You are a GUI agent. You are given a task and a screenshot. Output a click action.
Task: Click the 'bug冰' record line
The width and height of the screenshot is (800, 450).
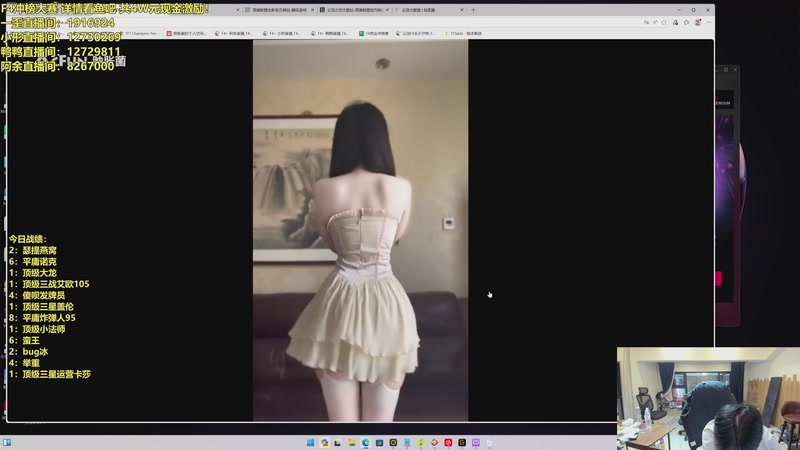pos(29,352)
